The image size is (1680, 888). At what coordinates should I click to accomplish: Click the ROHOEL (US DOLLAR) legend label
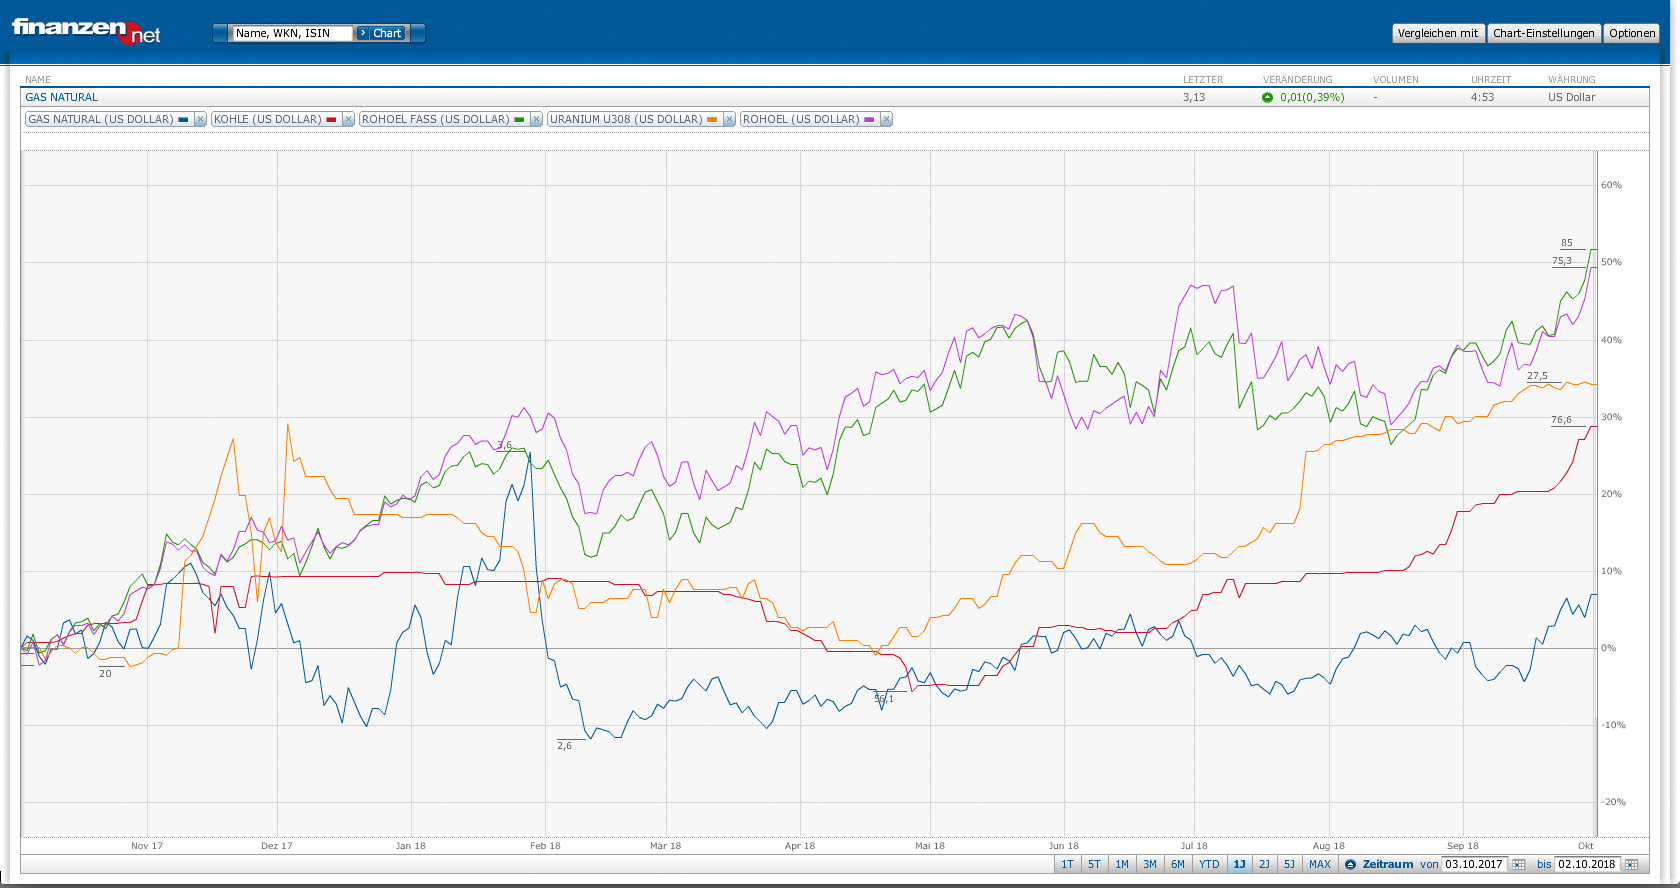pos(801,119)
